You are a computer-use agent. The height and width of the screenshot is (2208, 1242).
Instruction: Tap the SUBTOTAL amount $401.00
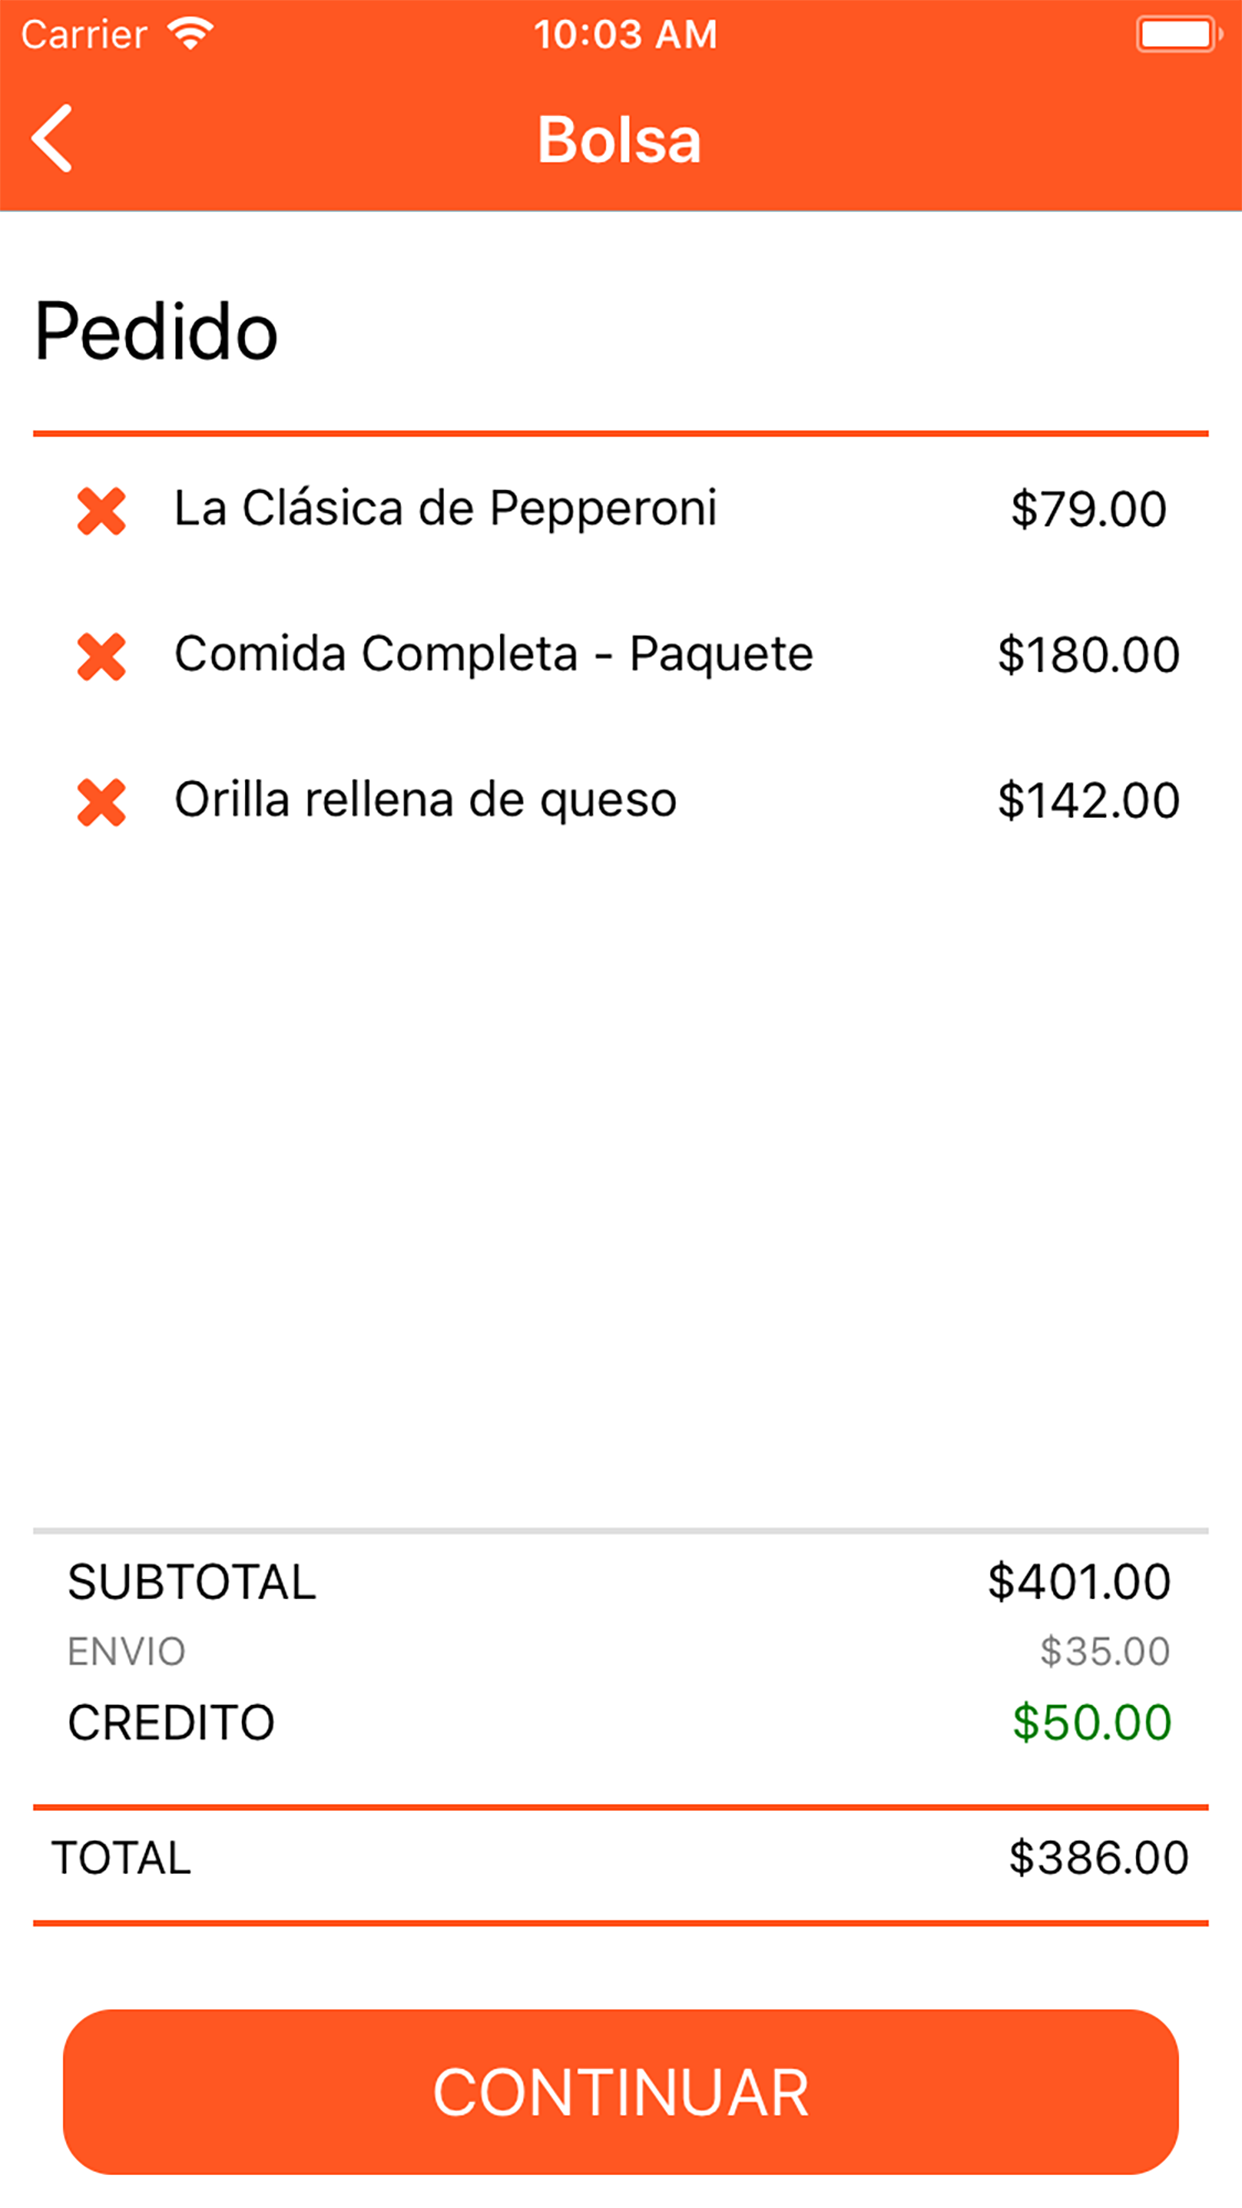click(x=1079, y=1582)
